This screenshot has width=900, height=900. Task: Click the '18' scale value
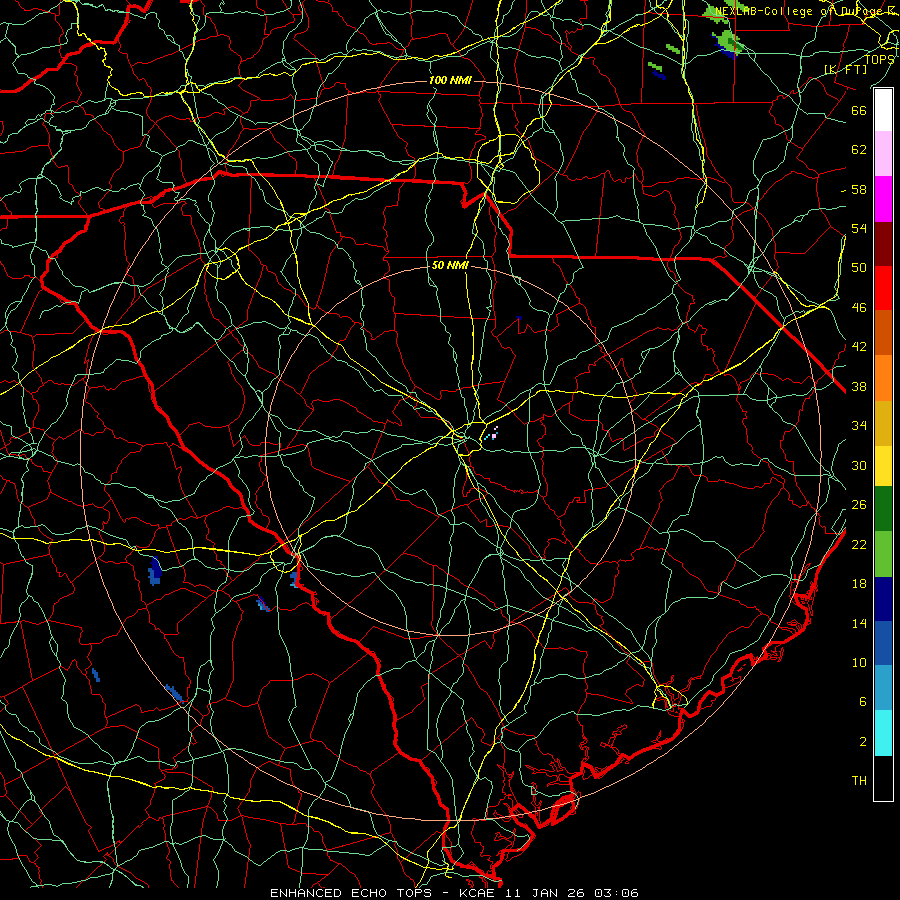pos(859,584)
